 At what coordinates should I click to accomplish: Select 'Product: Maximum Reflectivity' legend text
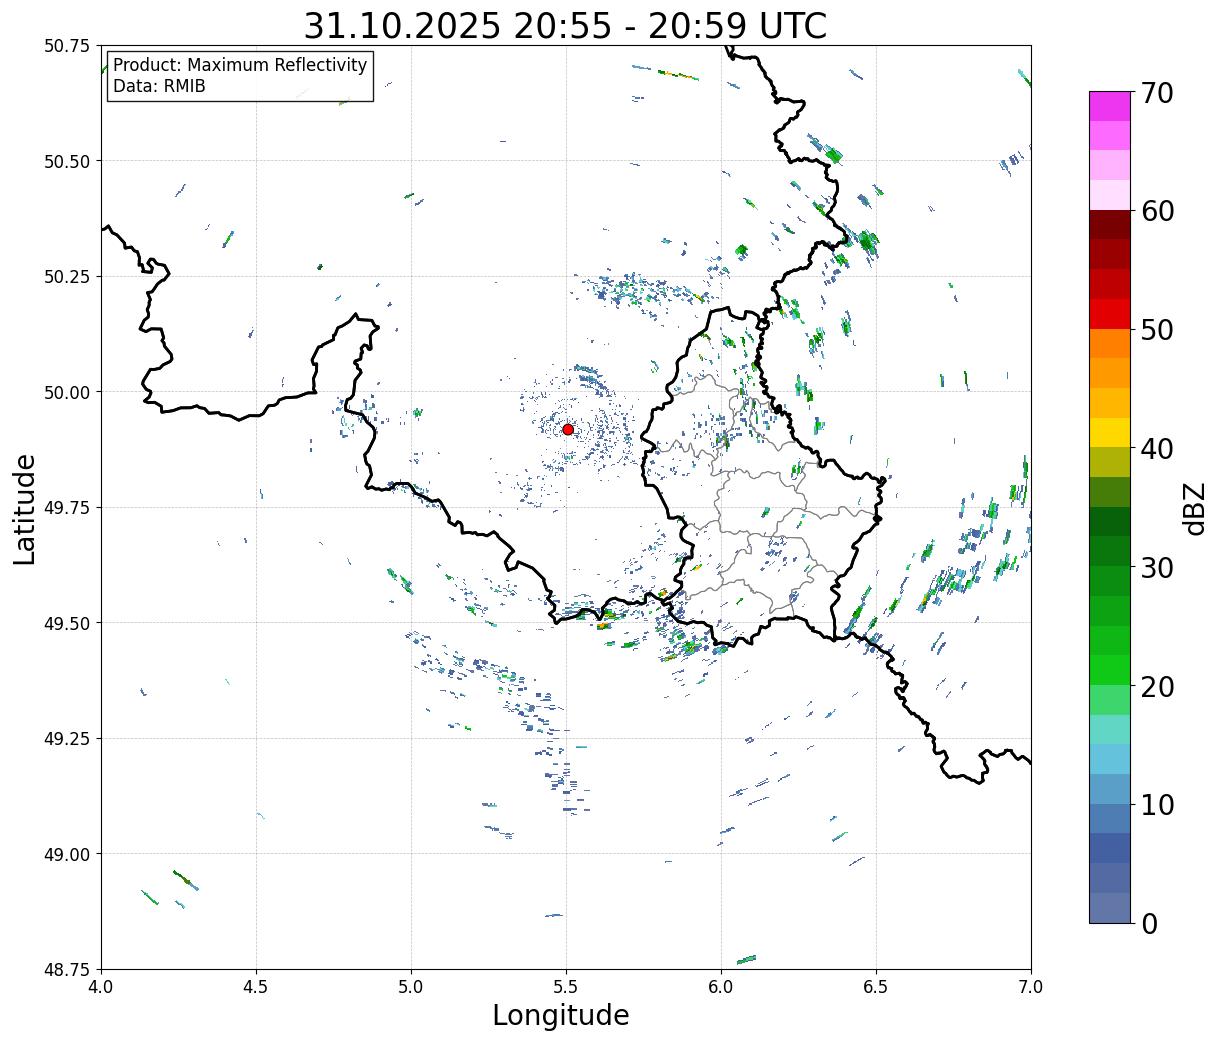coord(240,65)
